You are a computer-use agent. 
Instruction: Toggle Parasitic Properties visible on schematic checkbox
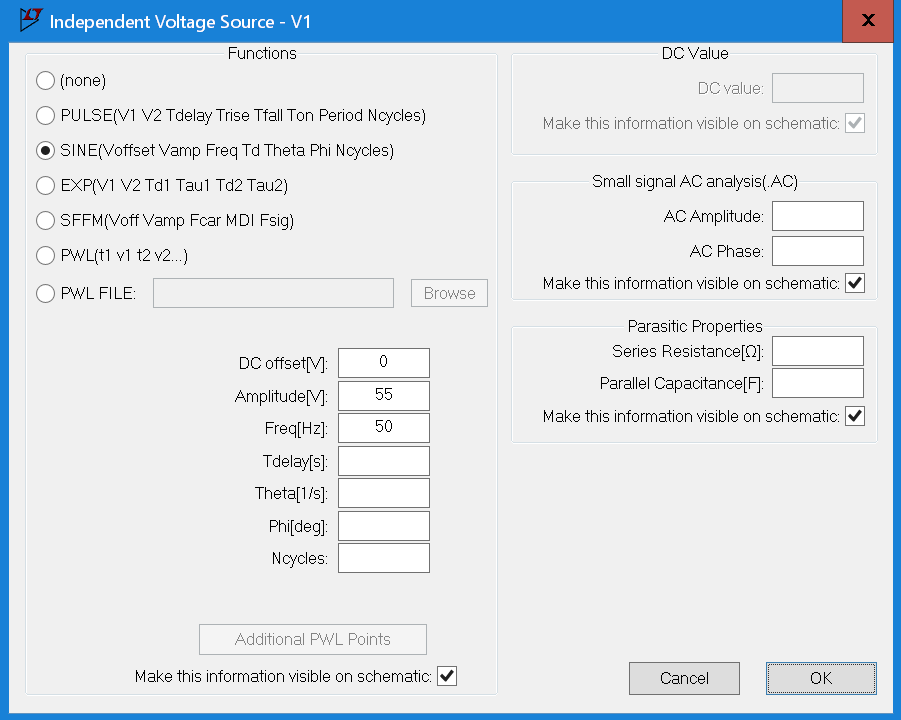[x=855, y=416]
